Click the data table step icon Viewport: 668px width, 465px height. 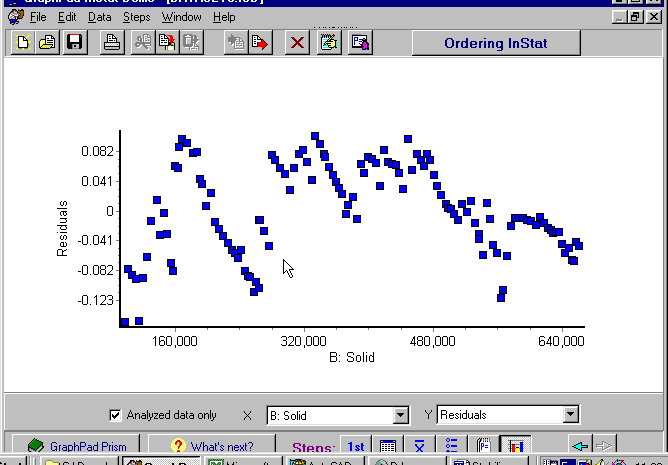coord(388,446)
